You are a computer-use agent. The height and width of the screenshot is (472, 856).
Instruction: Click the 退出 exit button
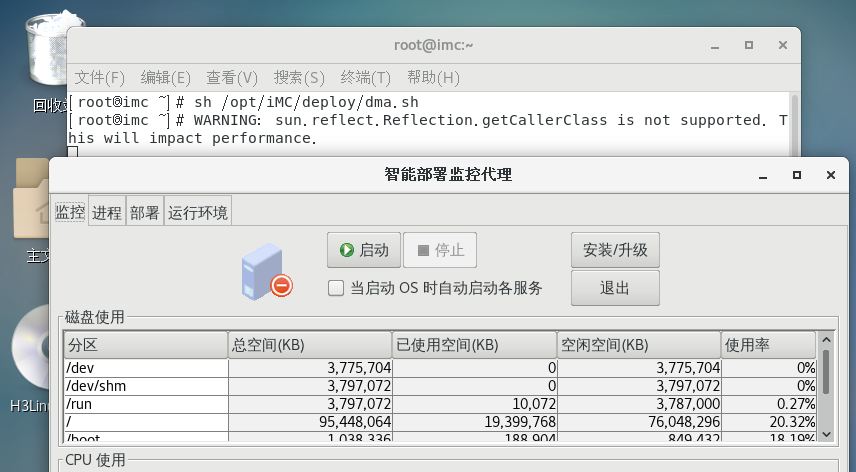(x=615, y=288)
